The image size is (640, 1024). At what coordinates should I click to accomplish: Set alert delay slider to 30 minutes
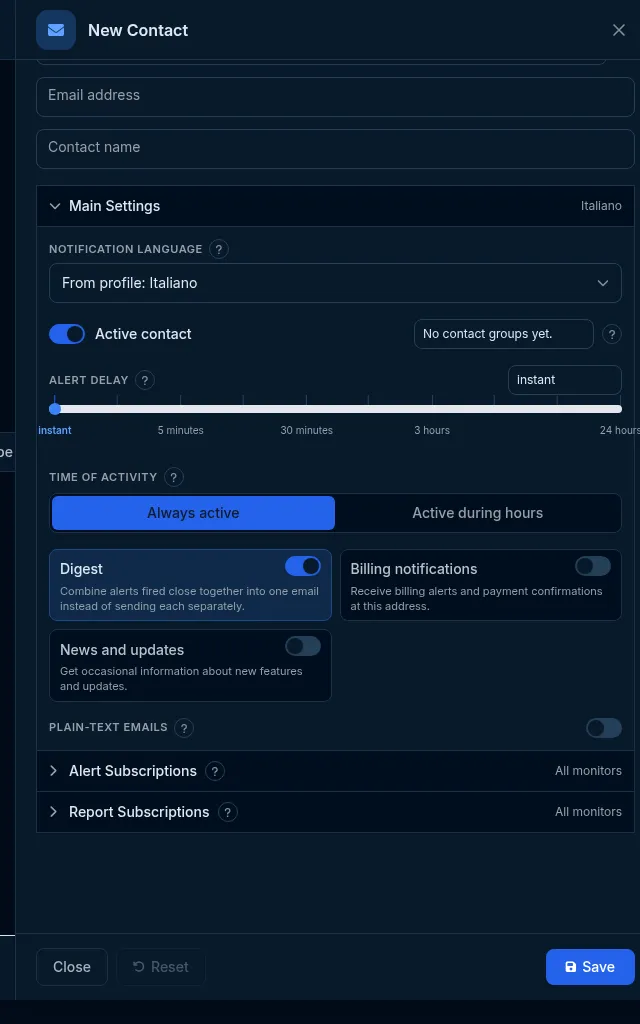[x=306, y=409]
